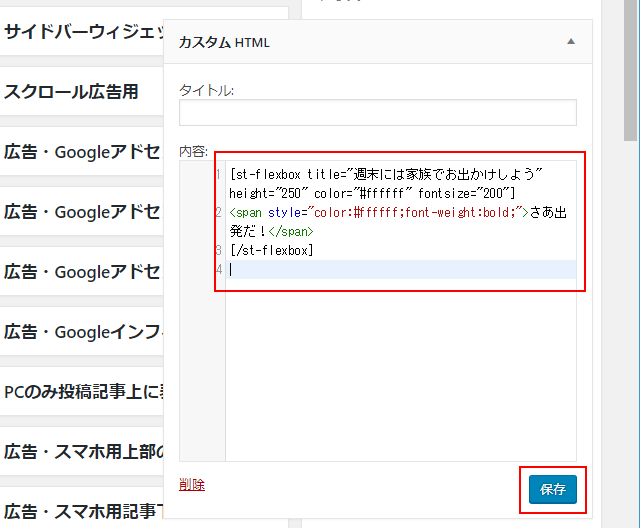Expand the サイドバーウィジェット widget area

pyautogui.click(x=83, y=32)
